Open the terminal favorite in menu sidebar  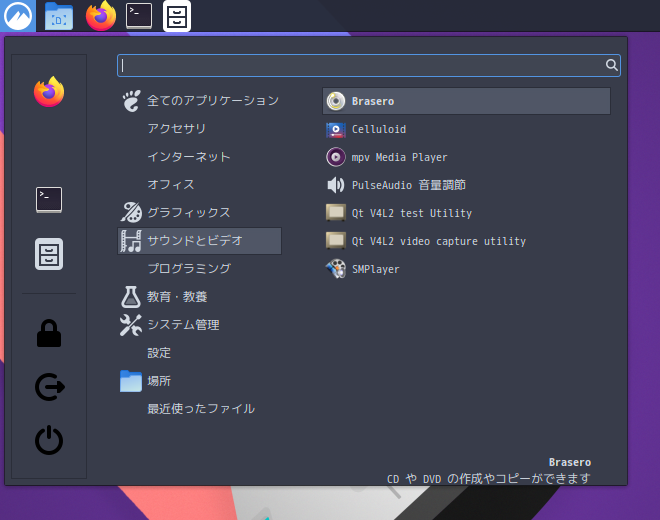[49, 200]
